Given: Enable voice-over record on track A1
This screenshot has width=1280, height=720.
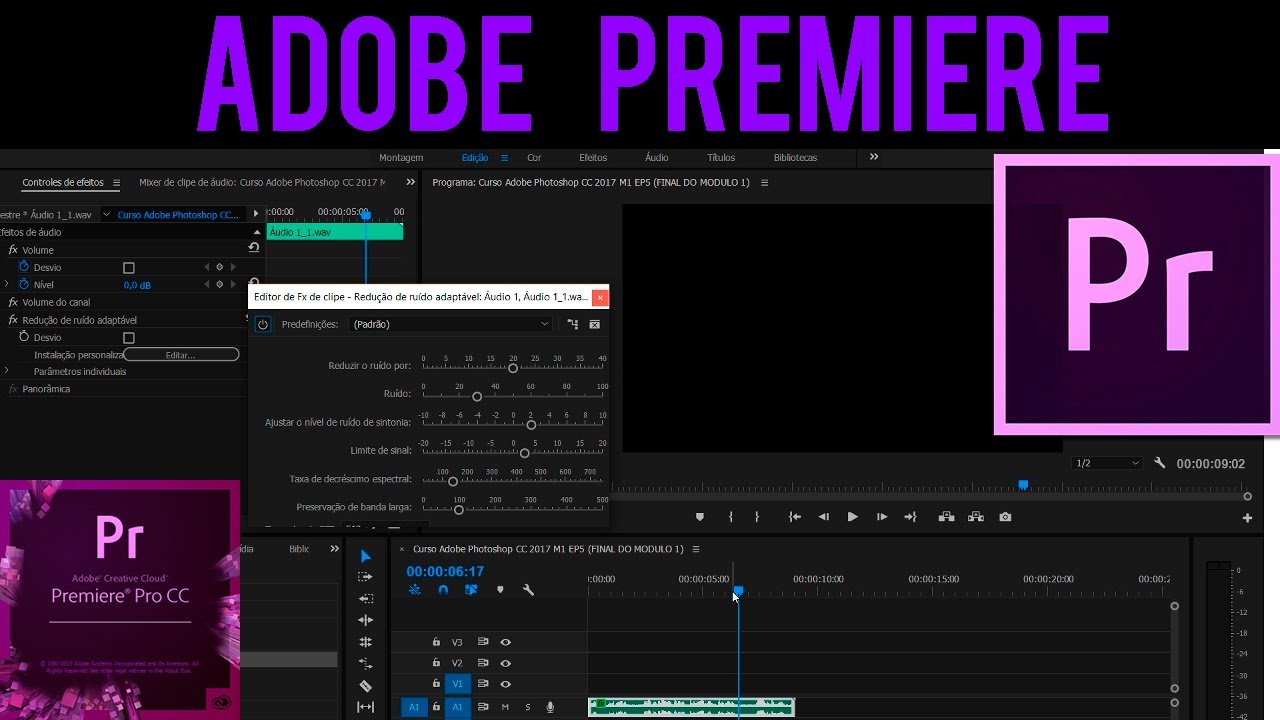Looking at the screenshot, I should coord(550,707).
